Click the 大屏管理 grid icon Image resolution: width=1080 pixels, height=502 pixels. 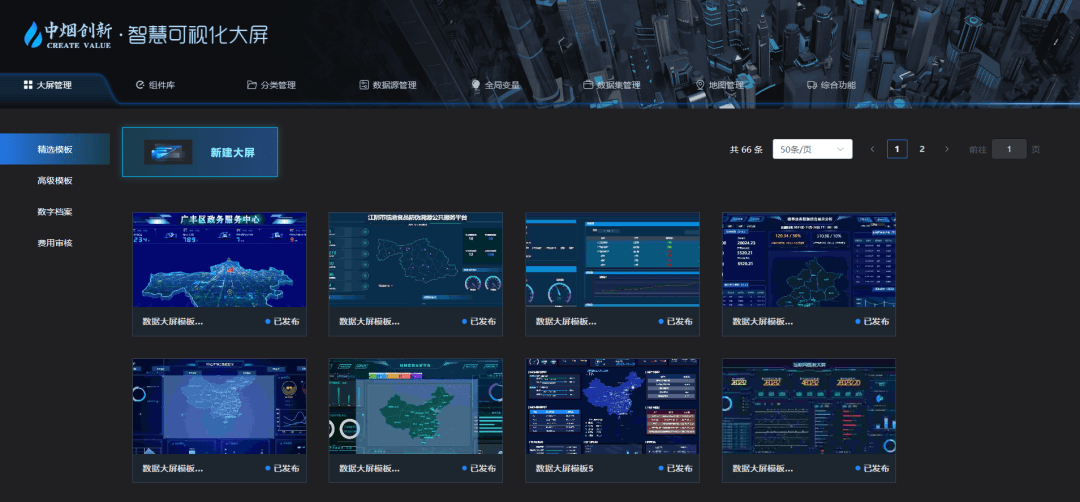28,85
